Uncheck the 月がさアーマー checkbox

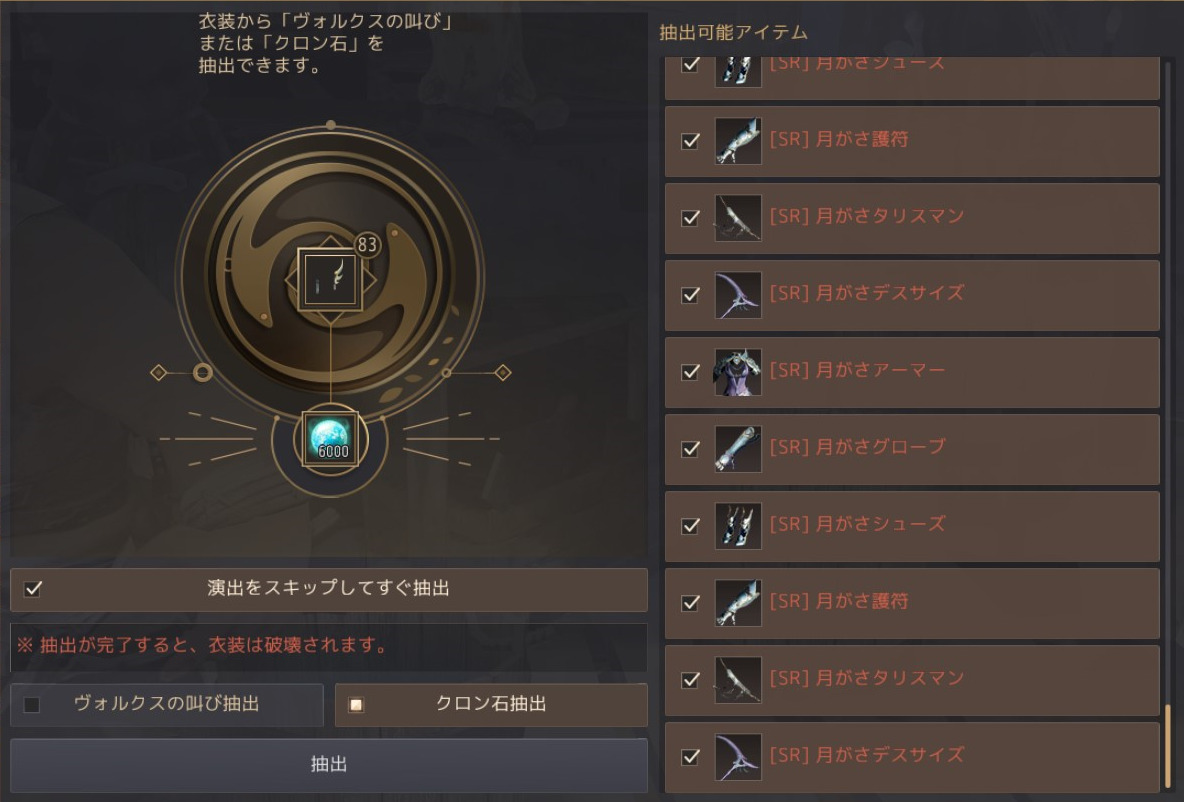690,372
